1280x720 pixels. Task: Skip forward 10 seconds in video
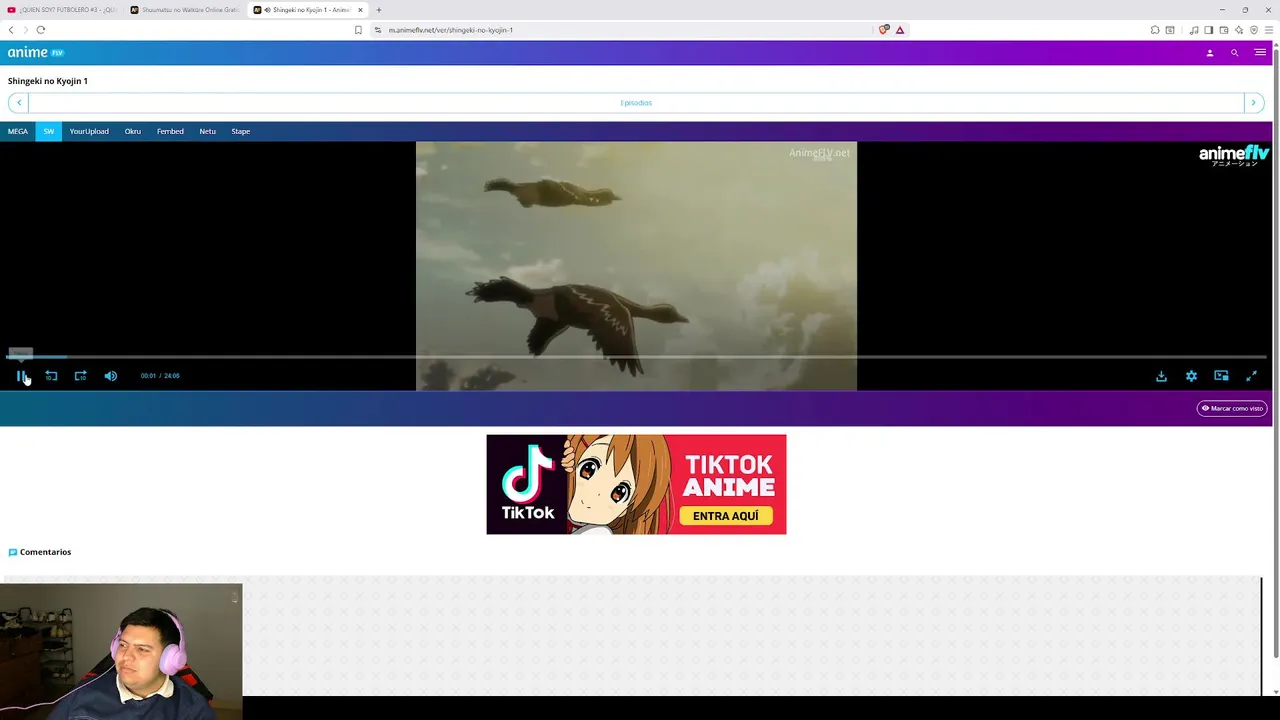(81, 376)
